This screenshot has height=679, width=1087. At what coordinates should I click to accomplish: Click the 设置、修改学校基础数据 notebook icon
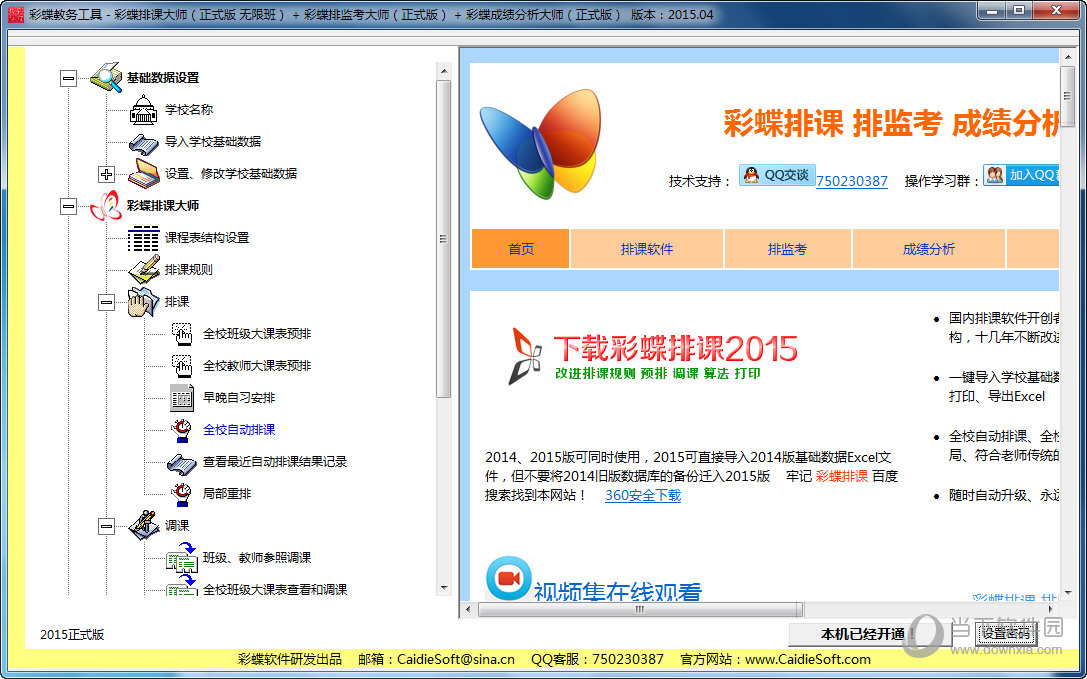tap(144, 173)
